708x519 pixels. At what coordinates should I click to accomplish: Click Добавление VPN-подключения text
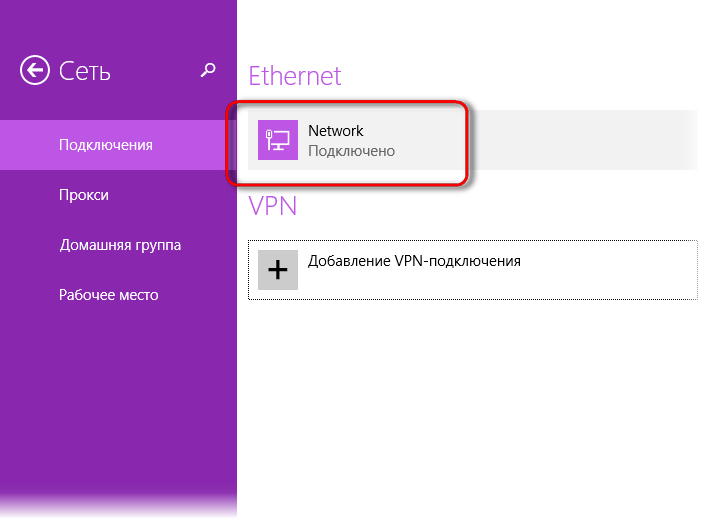(x=414, y=261)
